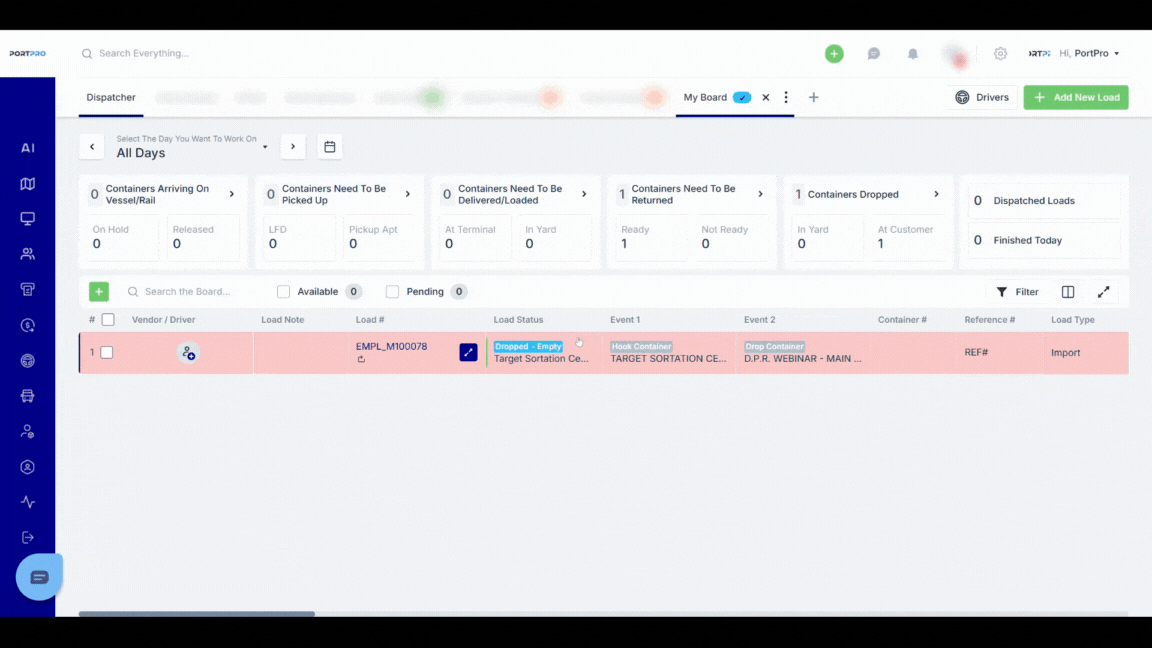Viewport: 1152px width, 648px height.
Task: Open the map icon in sidebar
Action: click(x=27, y=184)
